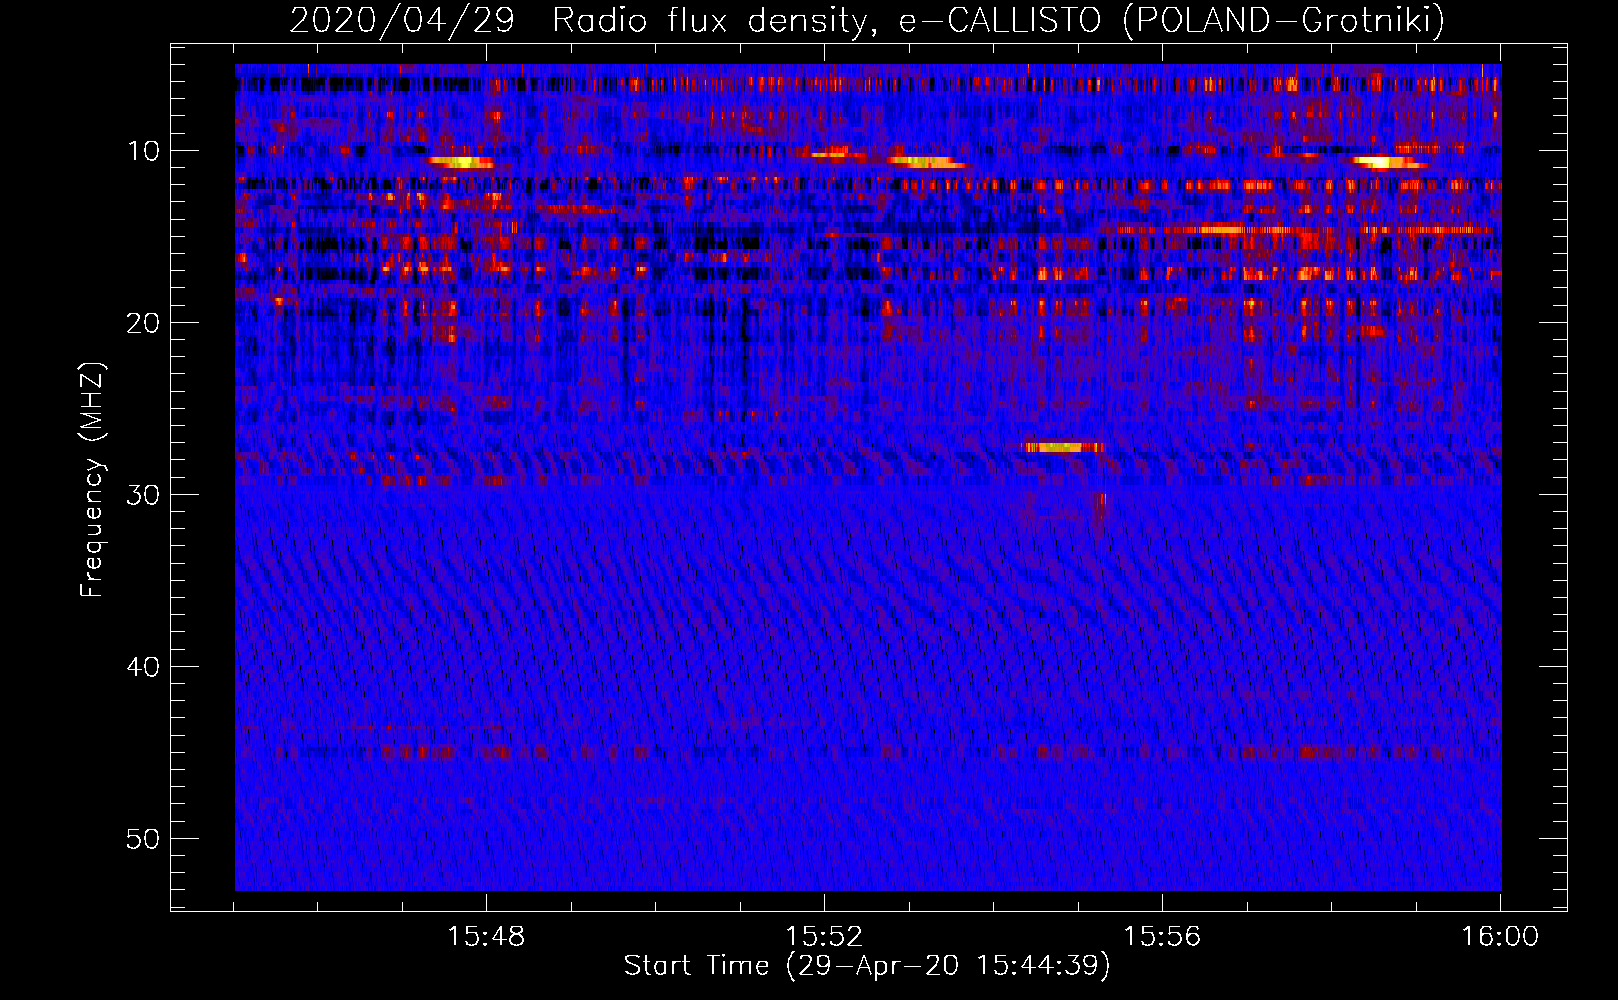Click the Start Time axis label
The width and height of the screenshot is (1618, 1000).
tap(867, 966)
